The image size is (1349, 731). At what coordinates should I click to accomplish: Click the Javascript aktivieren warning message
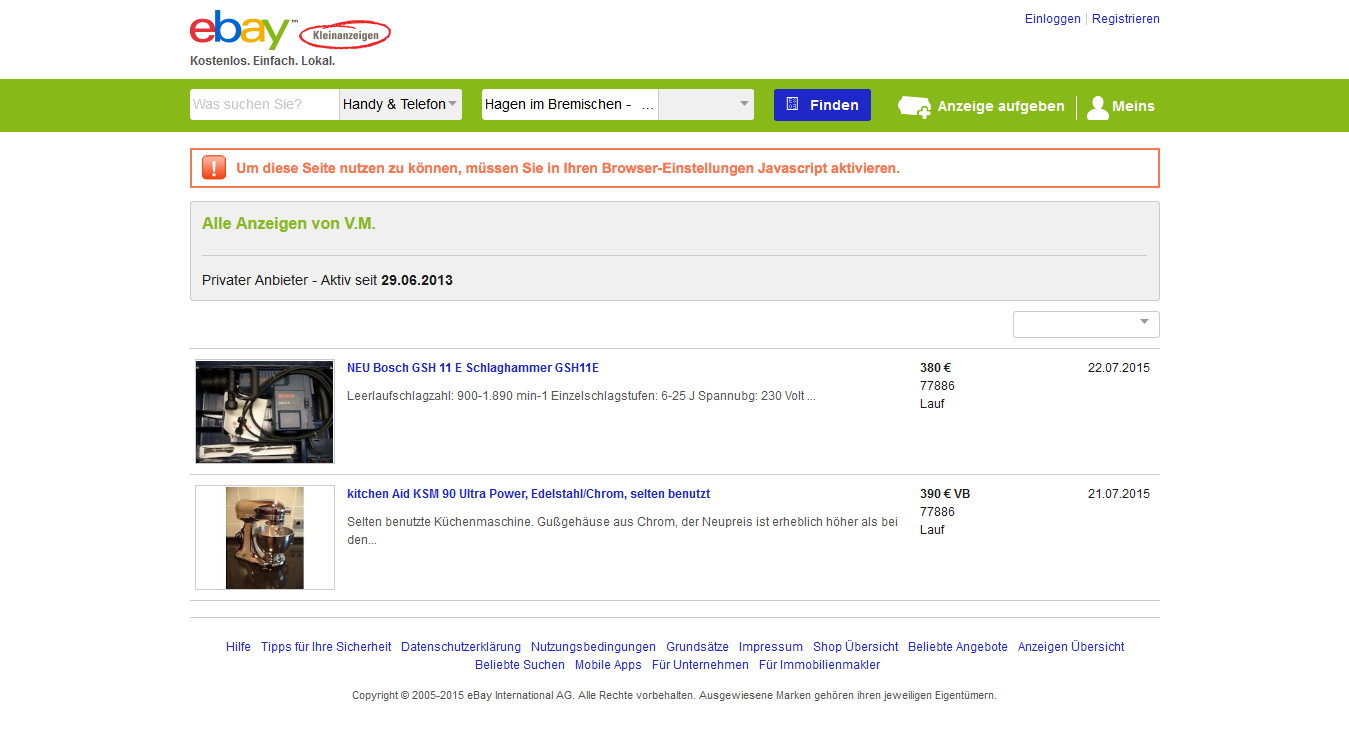coord(568,168)
